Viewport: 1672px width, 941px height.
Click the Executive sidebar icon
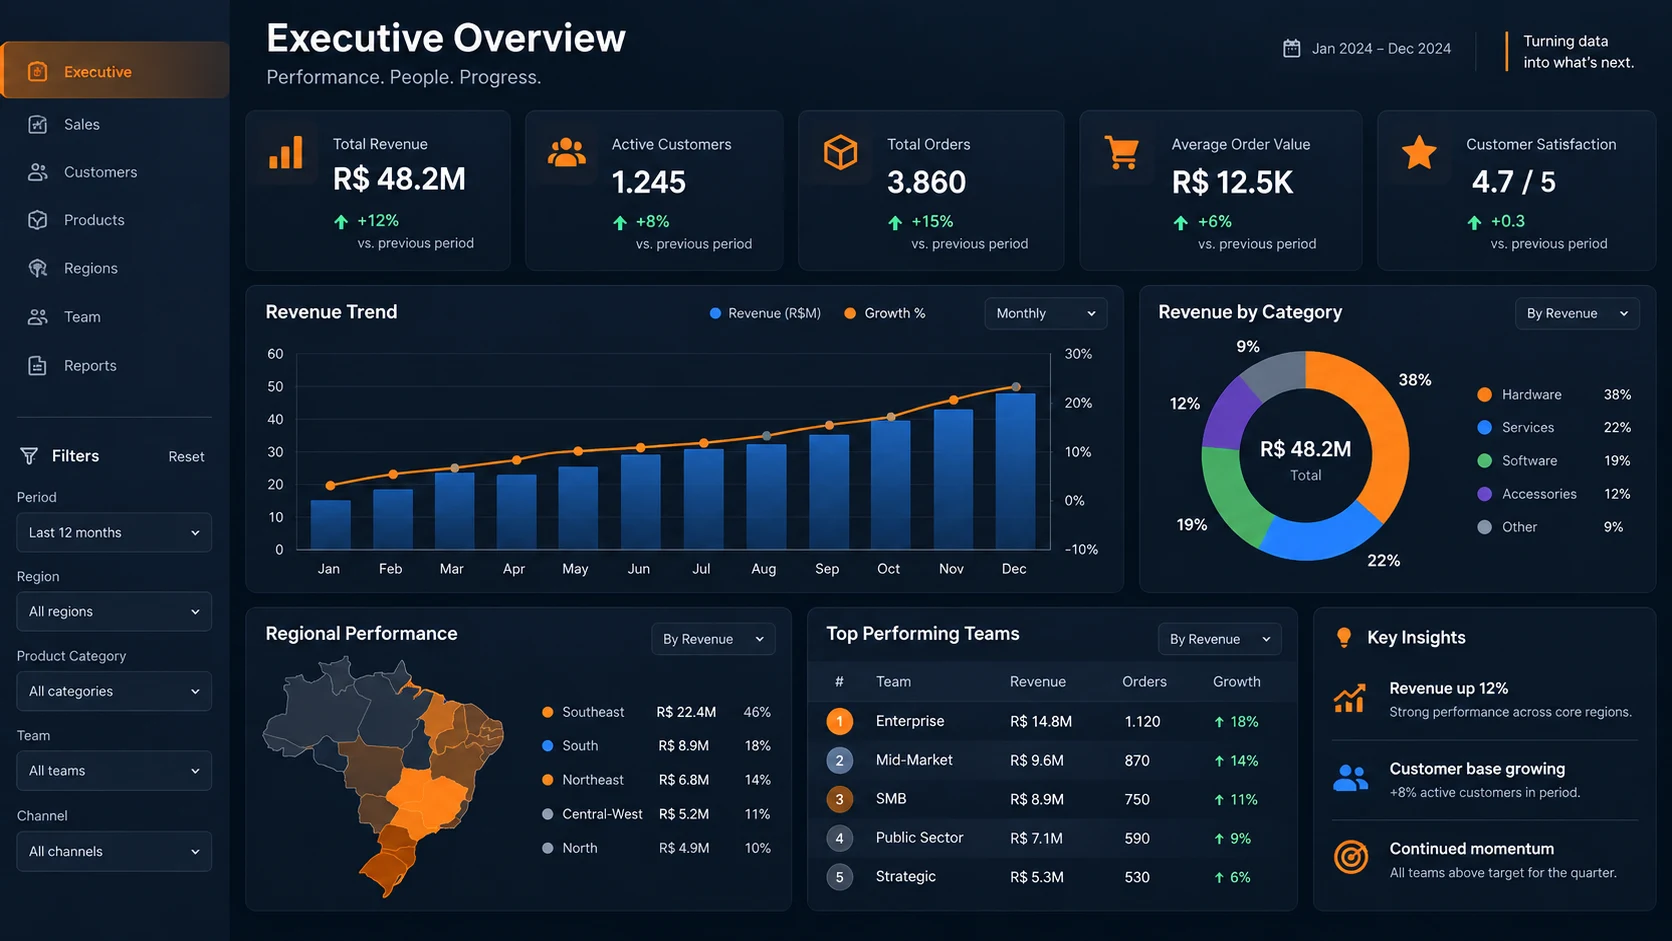[x=38, y=71]
